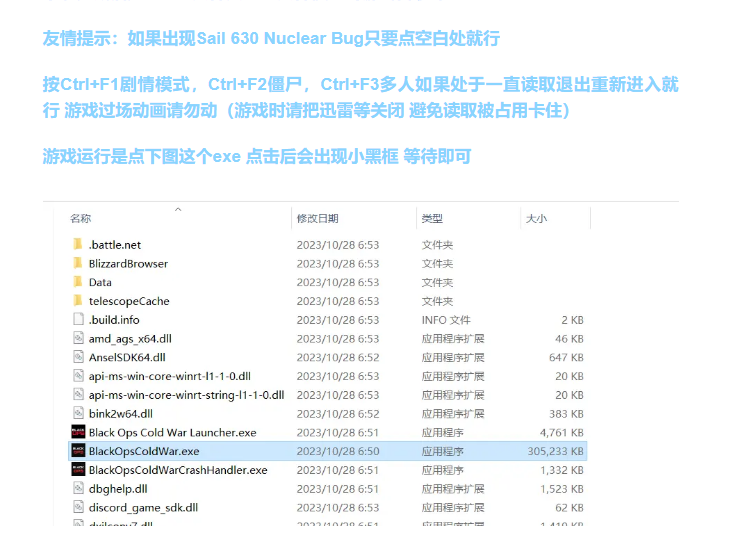
Task: Select file name Black Ops Cold War Launcher.exe
Action: click(173, 432)
